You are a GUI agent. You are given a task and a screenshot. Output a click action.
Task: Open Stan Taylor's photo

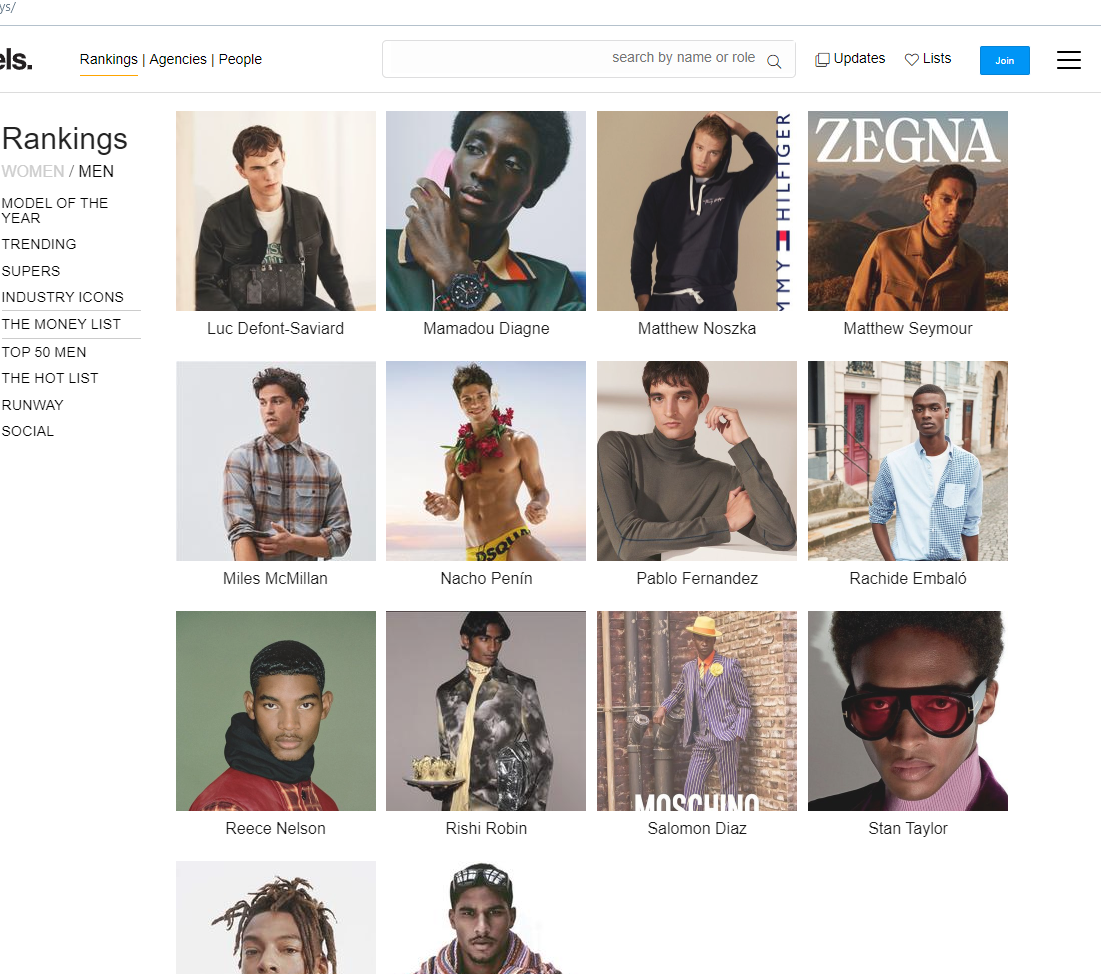[907, 711]
